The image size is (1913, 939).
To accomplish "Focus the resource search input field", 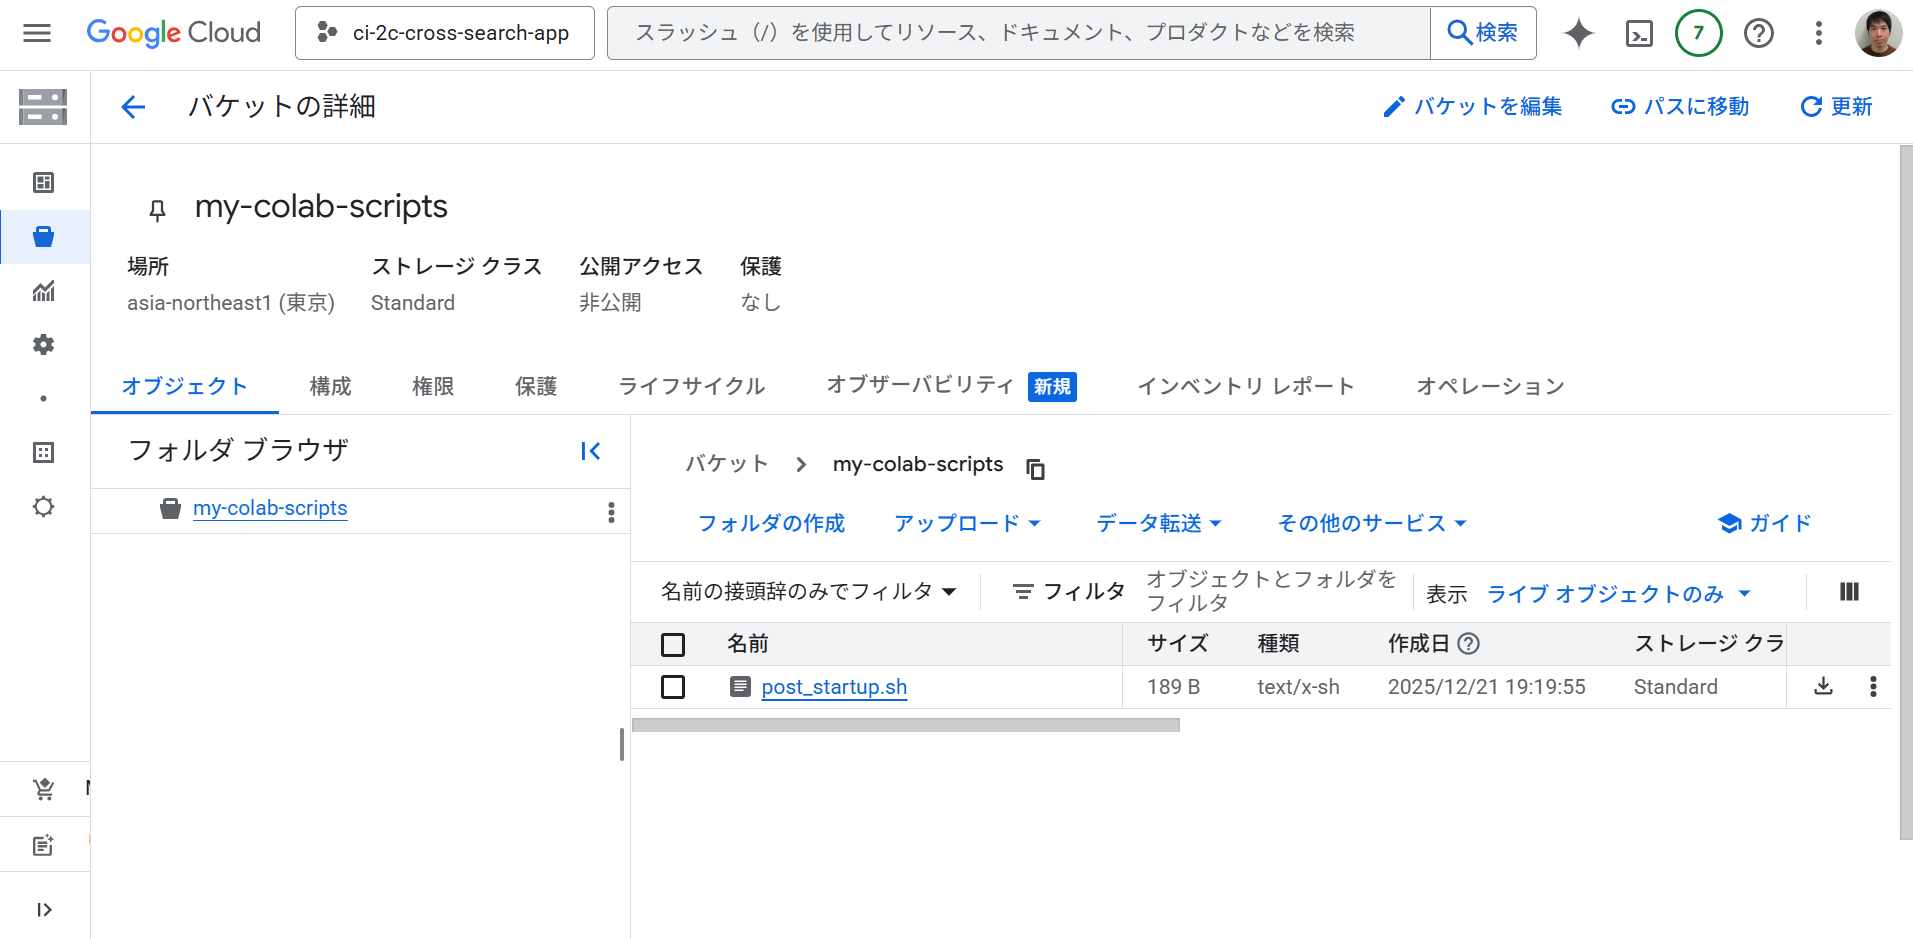I will (x=1018, y=33).
